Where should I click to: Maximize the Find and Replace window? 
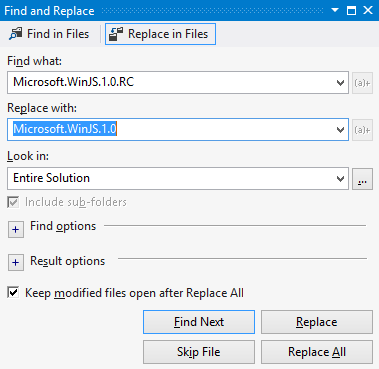click(351, 10)
